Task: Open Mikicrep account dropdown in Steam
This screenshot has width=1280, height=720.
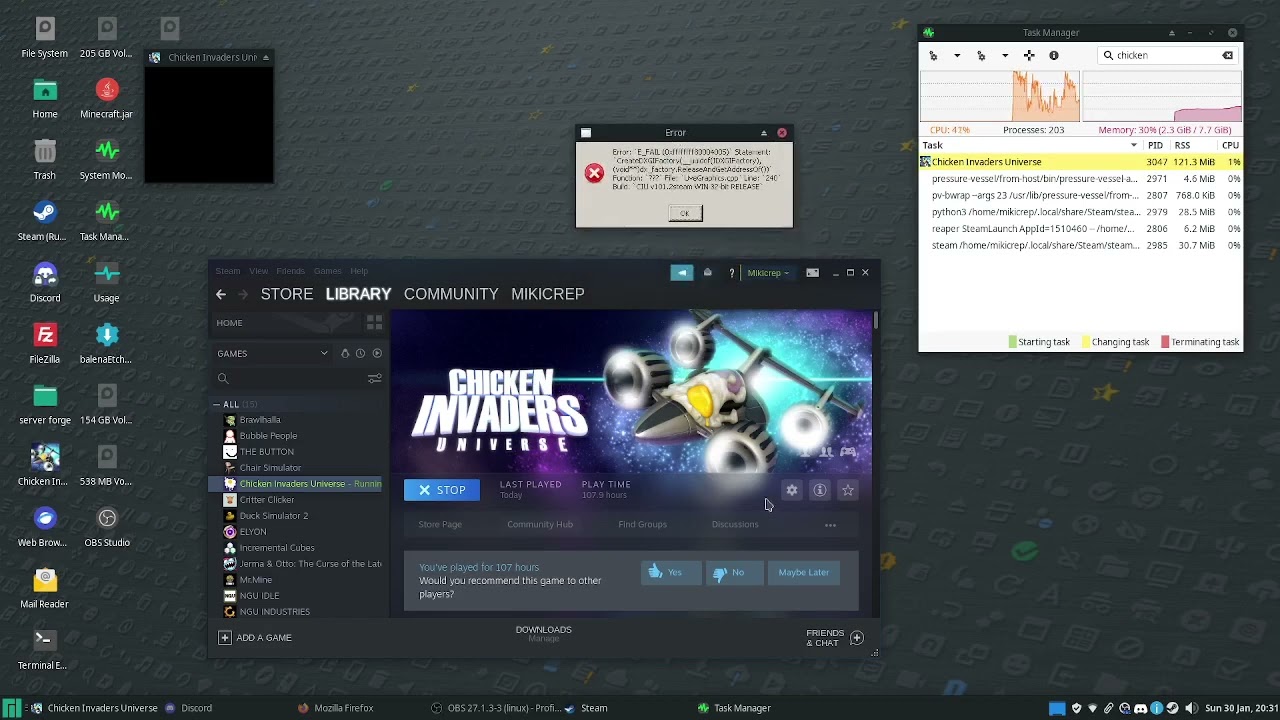Action: pyautogui.click(x=769, y=273)
